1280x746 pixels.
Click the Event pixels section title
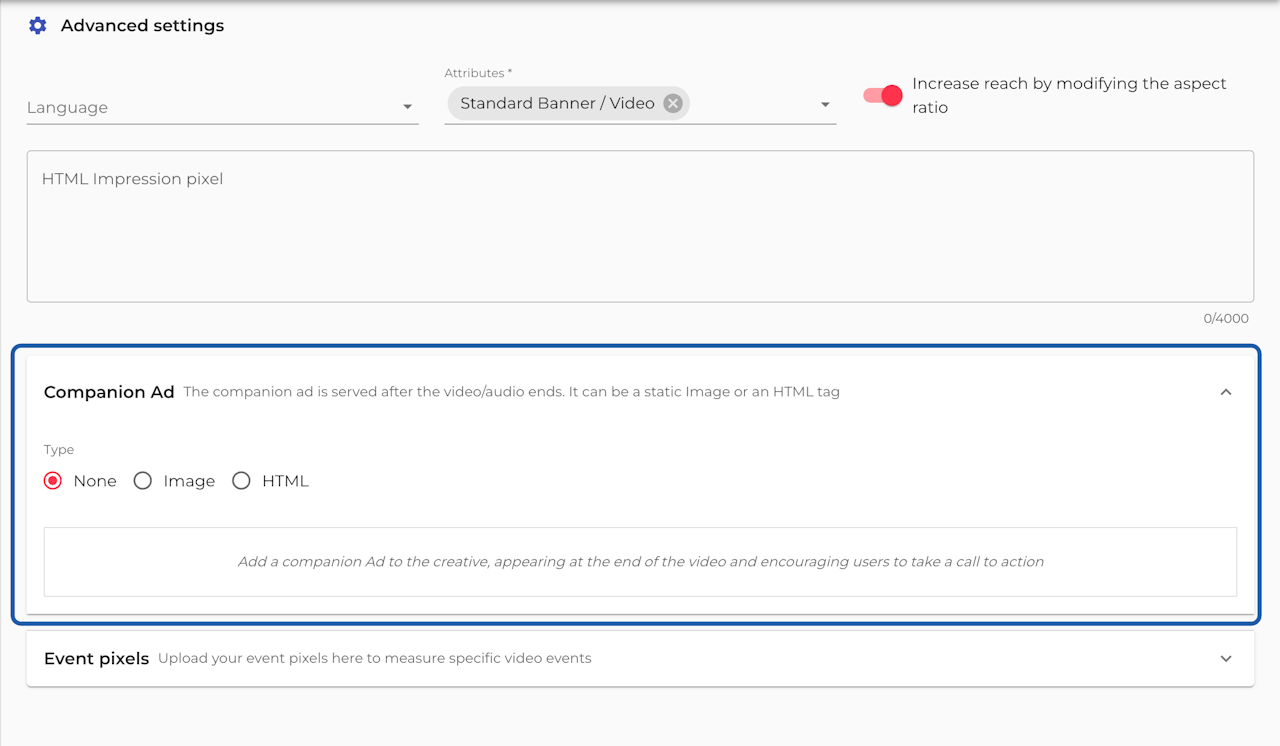[96, 658]
